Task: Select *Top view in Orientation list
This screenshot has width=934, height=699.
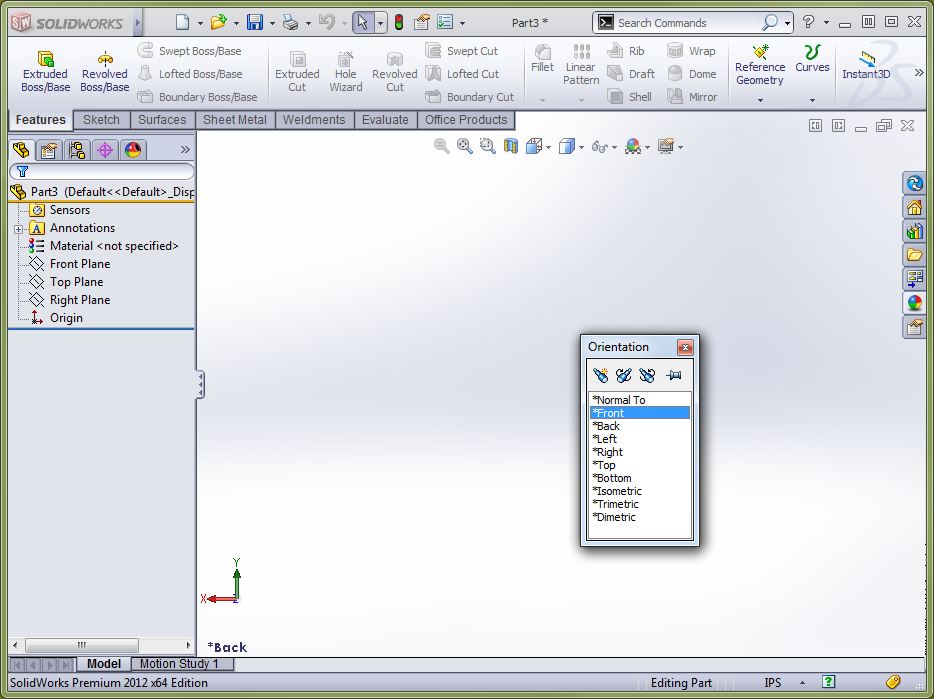Action: pos(640,465)
